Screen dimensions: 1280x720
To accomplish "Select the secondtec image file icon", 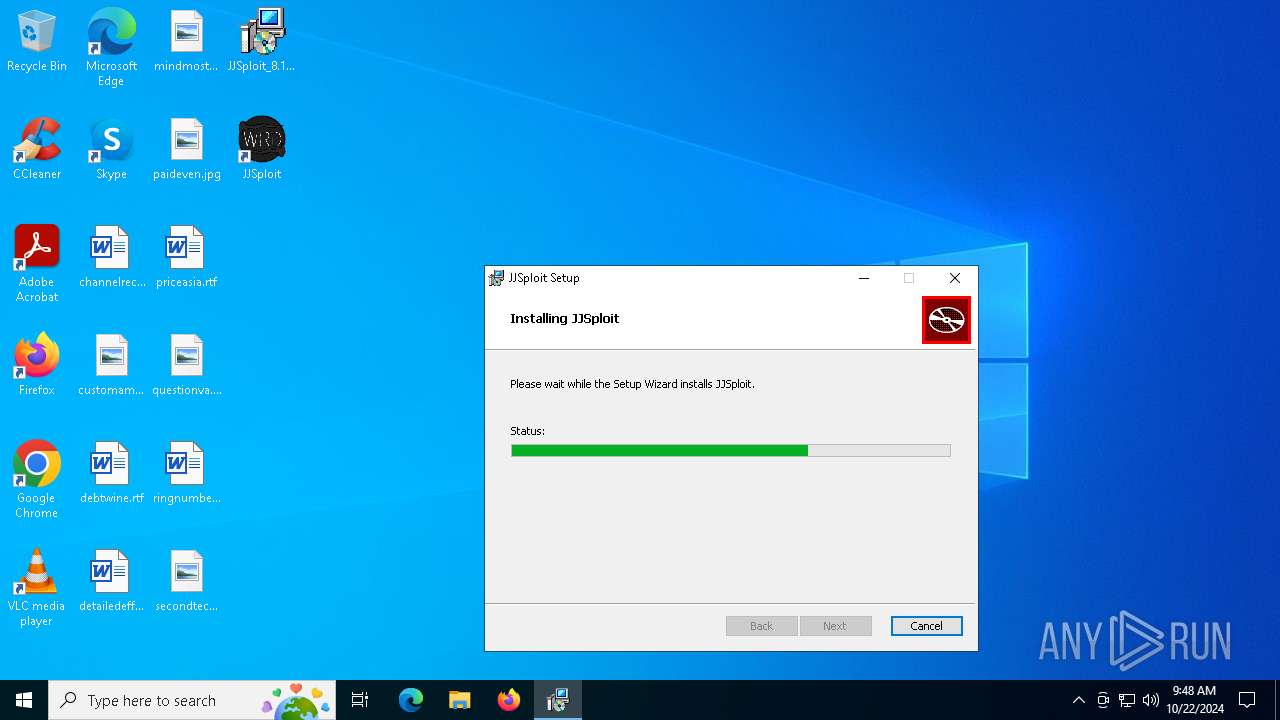I will 187,581.
